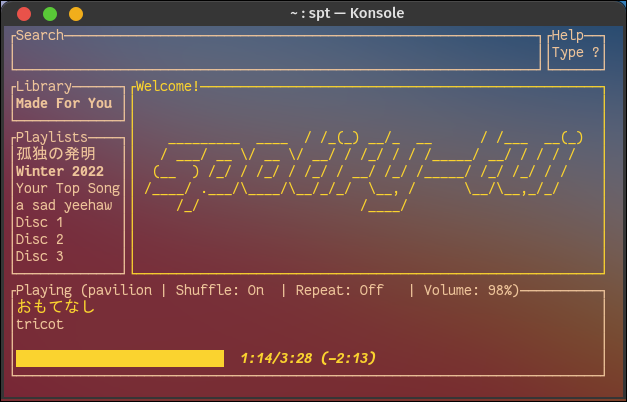
Task: Open the 'Your Top Song' playlist
Action: click(x=68, y=188)
